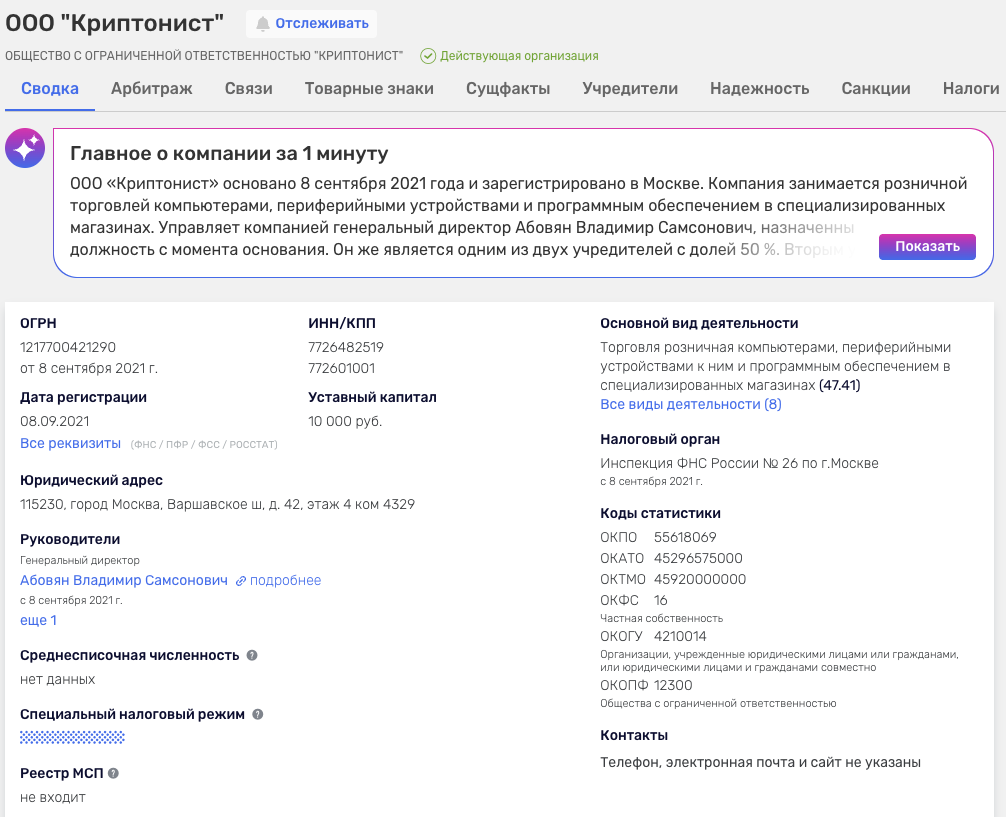Open the Санкции tab
This screenshot has height=817, width=1006.
tap(876, 89)
